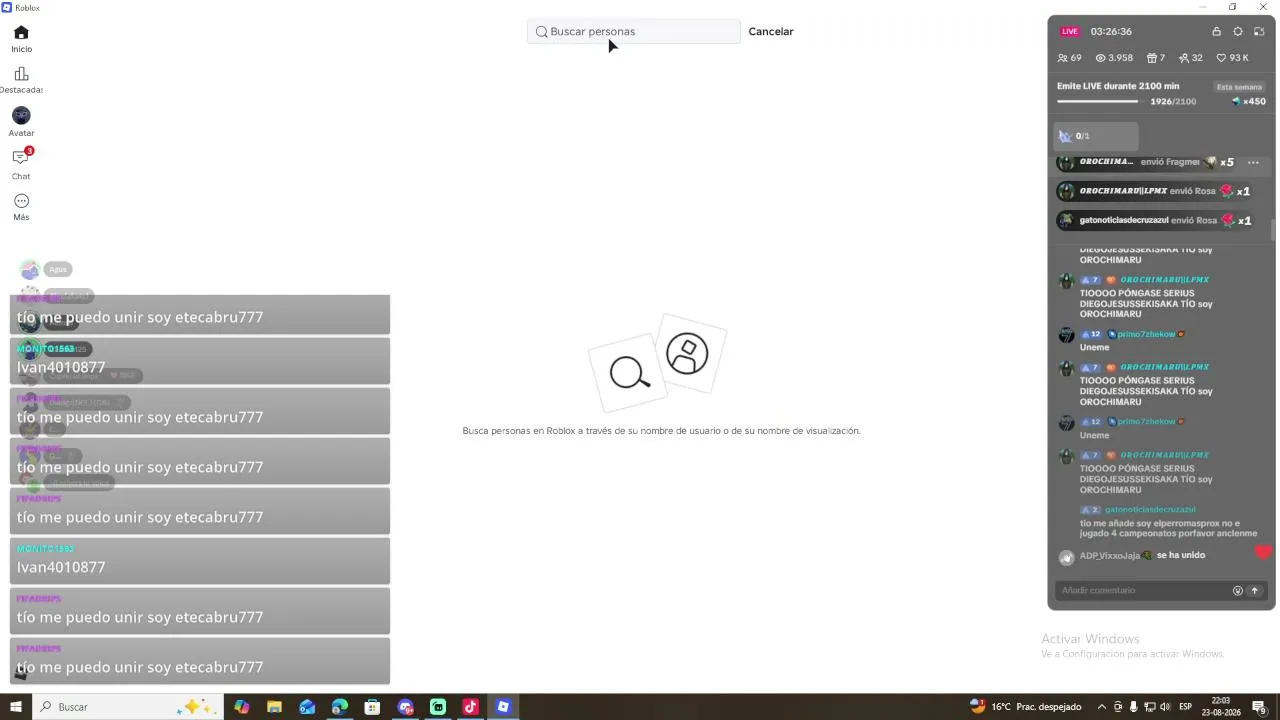Click gatonoticiasdecruzazul Rosa gift notification
Screen dimensions: 1280x720
[1155, 220]
